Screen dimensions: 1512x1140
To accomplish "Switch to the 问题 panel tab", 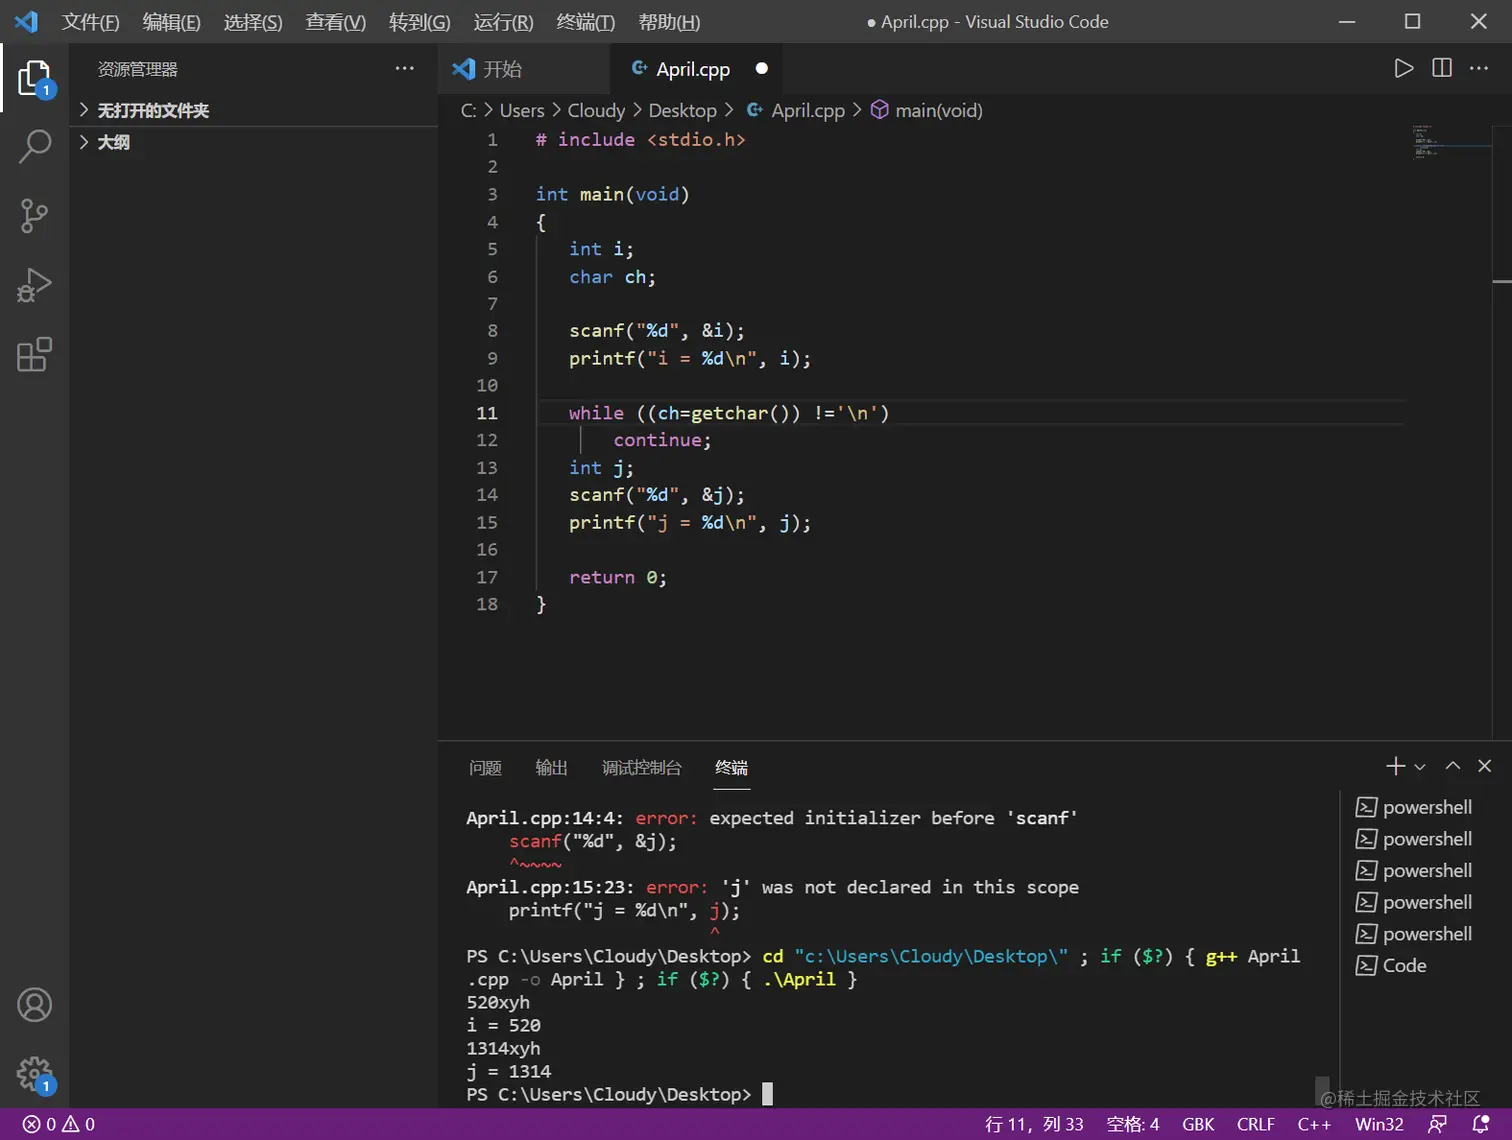I will [x=485, y=767].
